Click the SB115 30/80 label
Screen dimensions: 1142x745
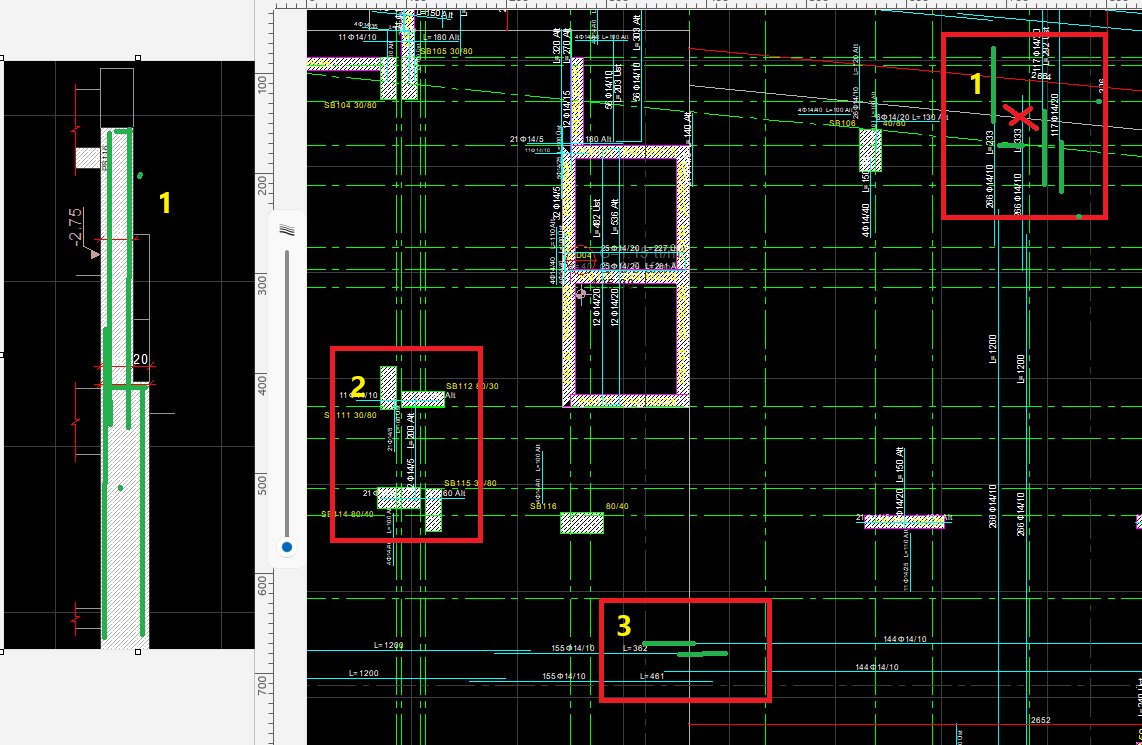click(470, 484)
